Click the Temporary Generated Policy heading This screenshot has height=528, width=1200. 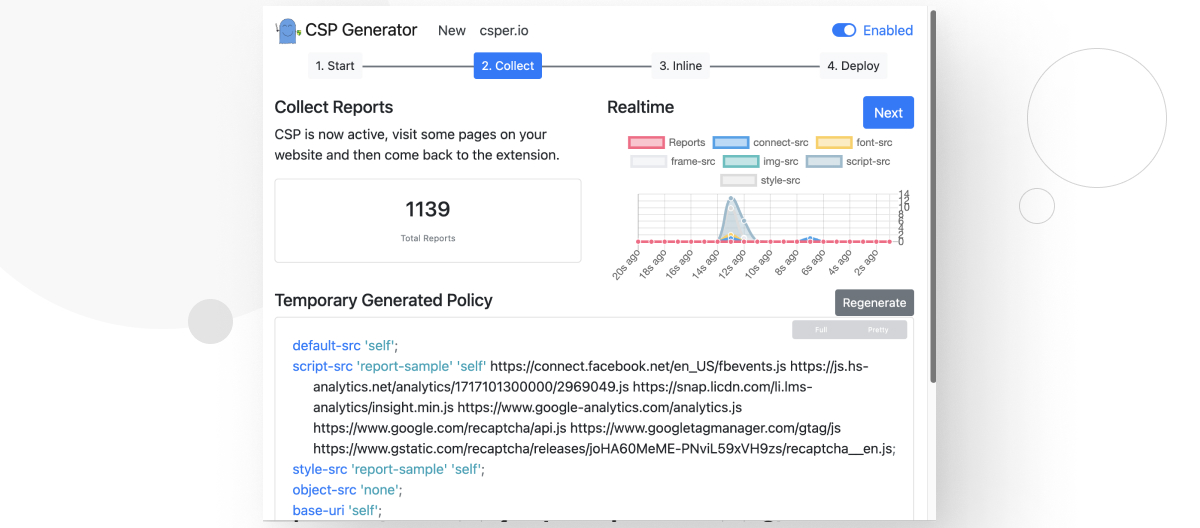[x=384, y=300]
